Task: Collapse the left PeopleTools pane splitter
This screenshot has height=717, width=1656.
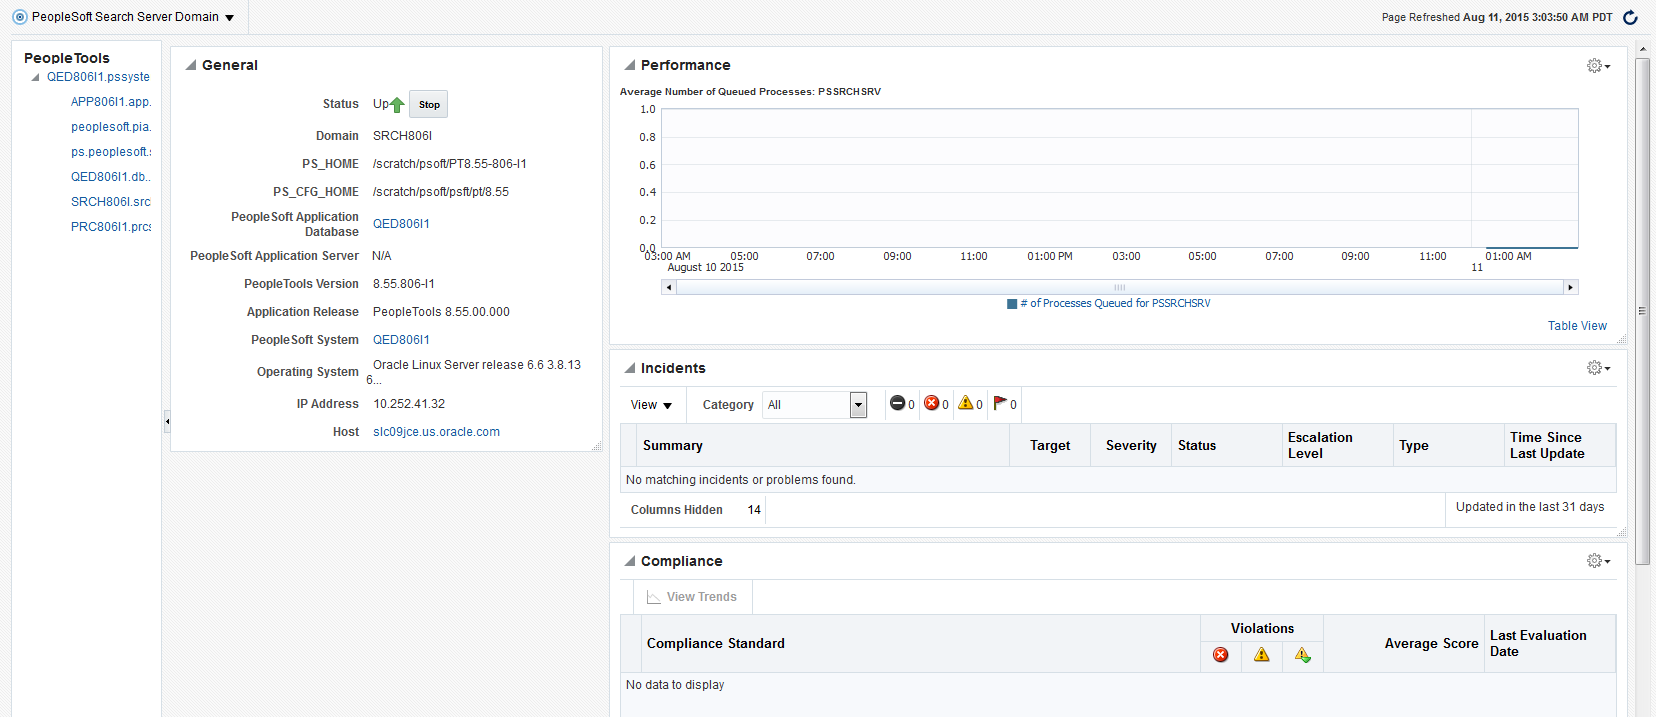Action: (167, 421)
